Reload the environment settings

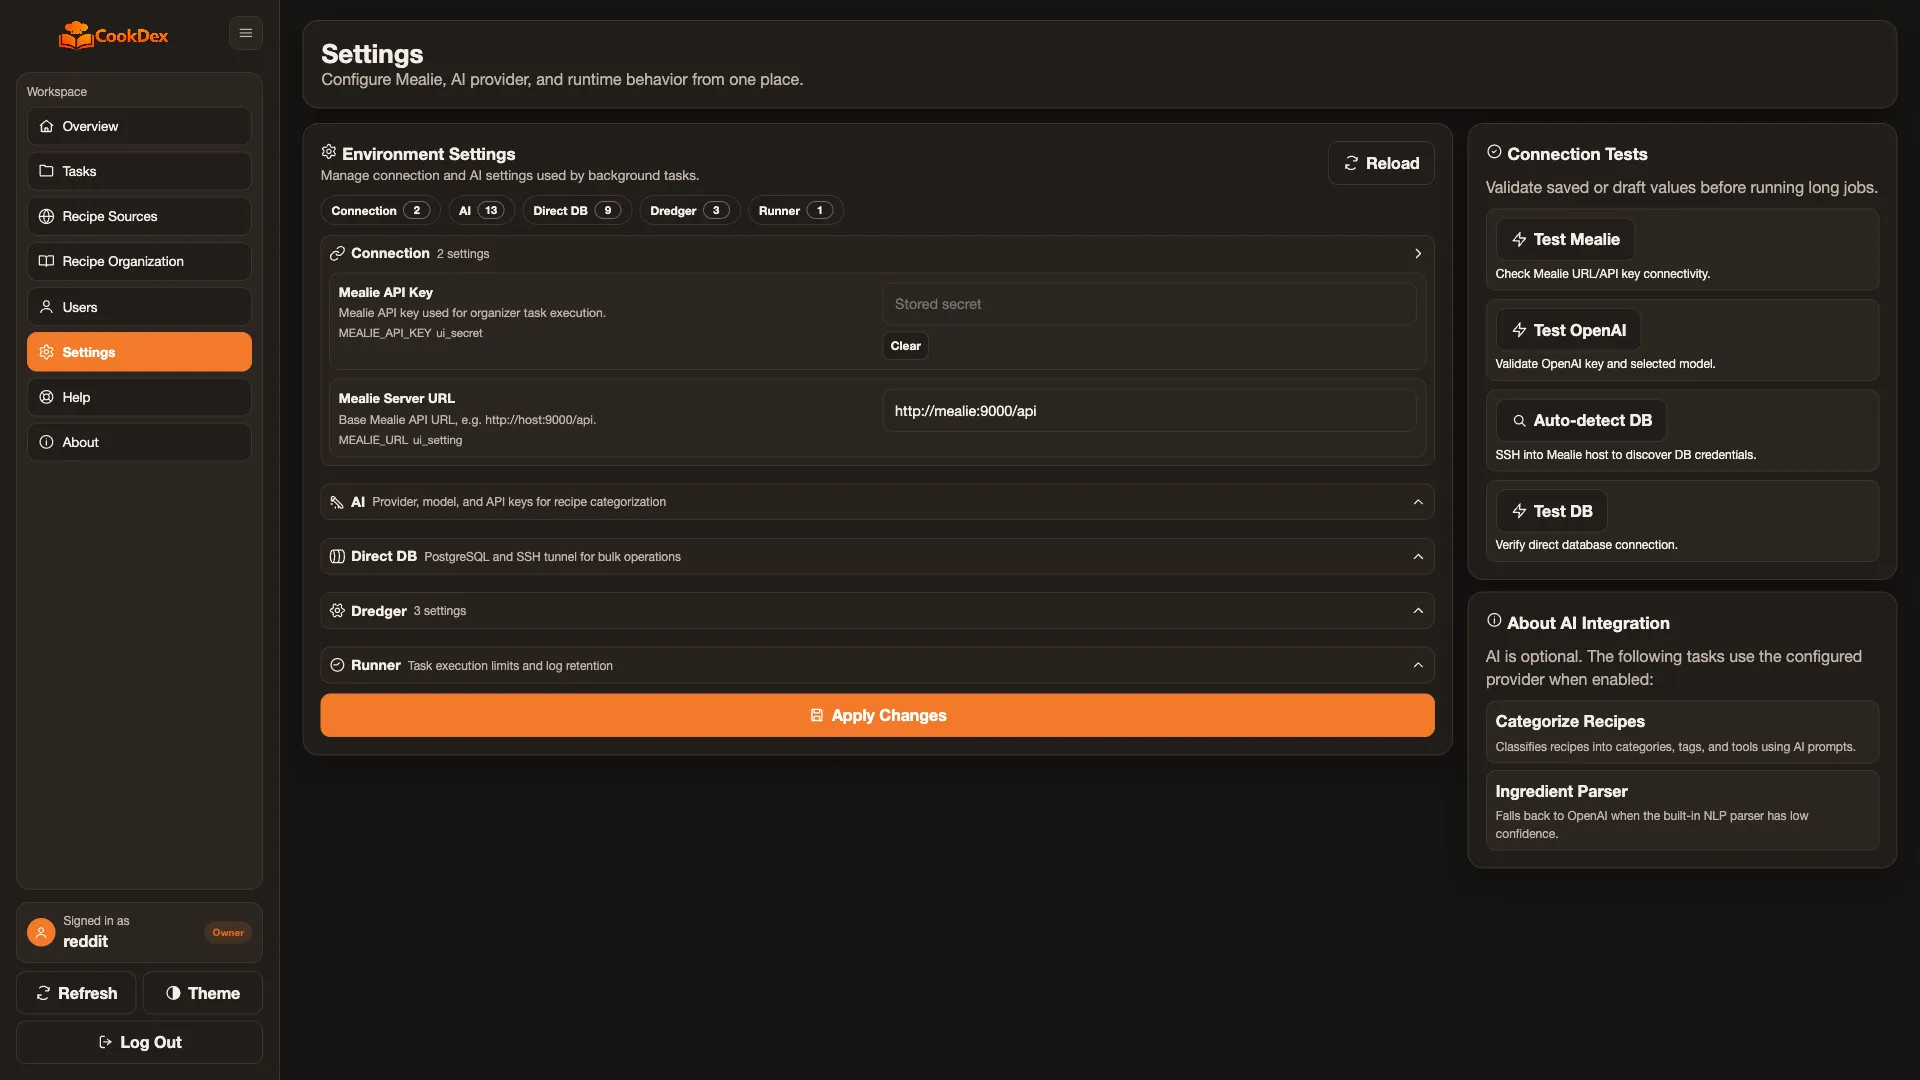tap(1381, 163)
